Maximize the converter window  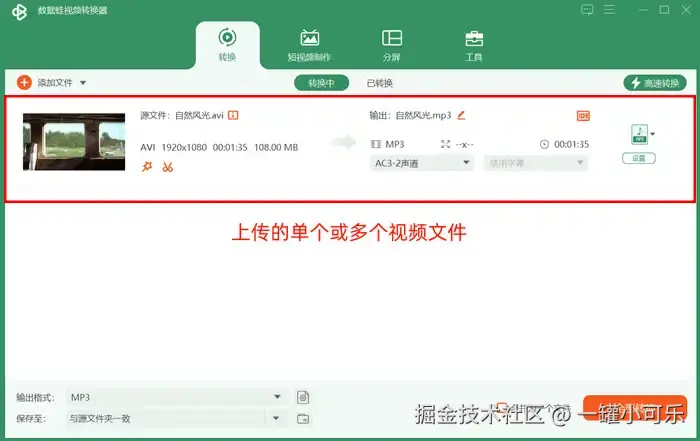click(664, 10)
